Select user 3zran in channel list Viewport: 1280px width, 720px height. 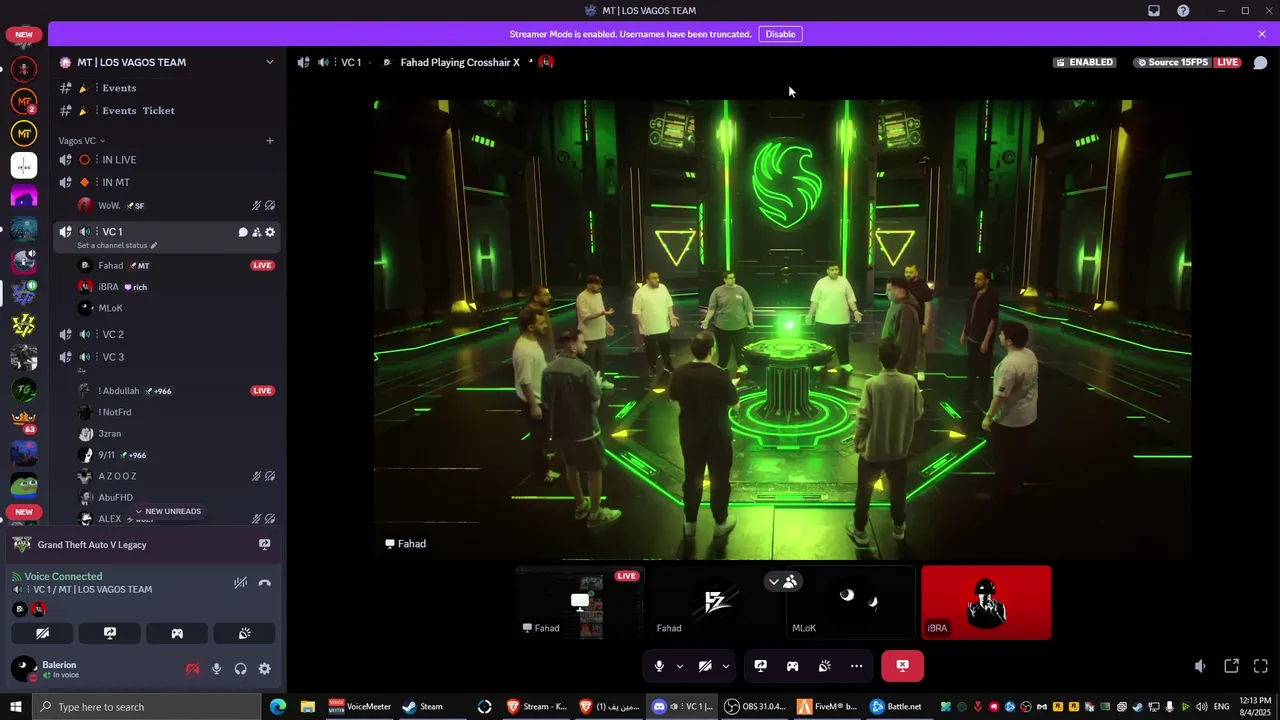[x=175, y=434]
